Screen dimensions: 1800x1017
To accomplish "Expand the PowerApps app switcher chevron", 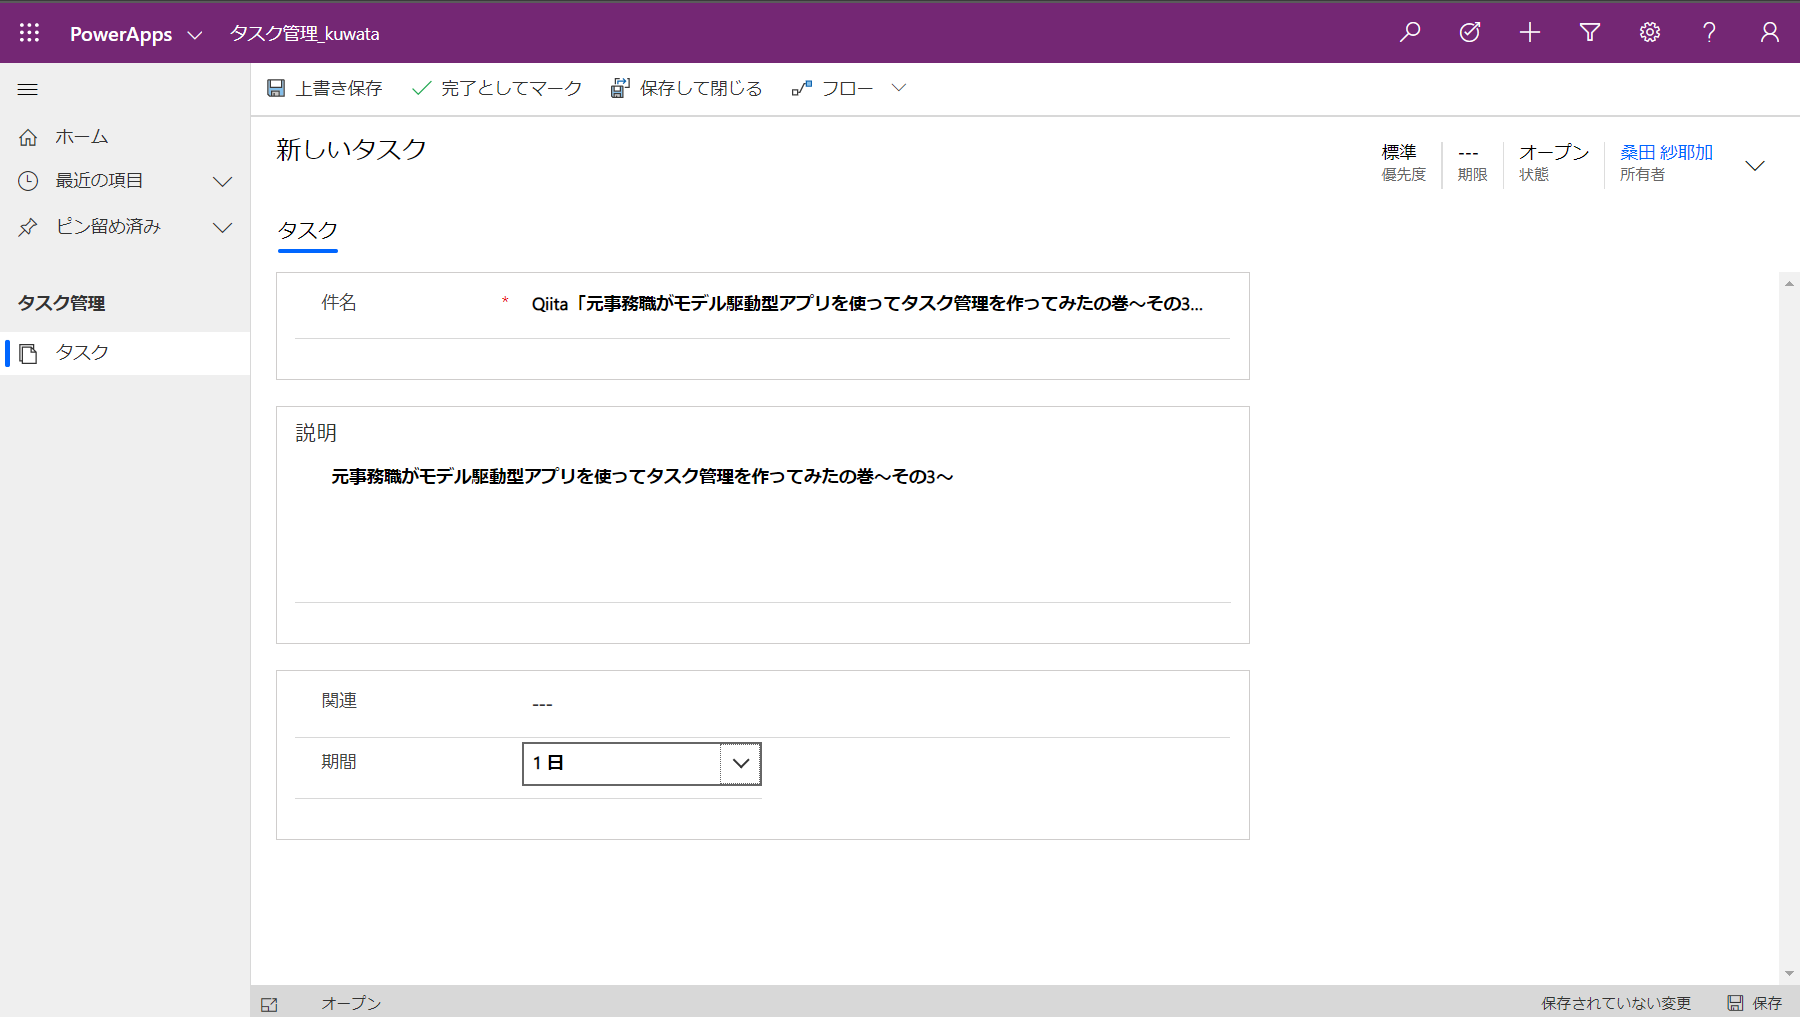I will click(195, 35).
